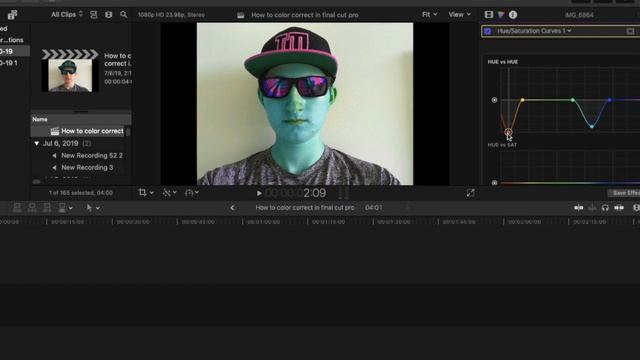Image resolution: width=640 pixels, height=360 pixels.
Task: Click the Name column header
Action: (40, 119)
